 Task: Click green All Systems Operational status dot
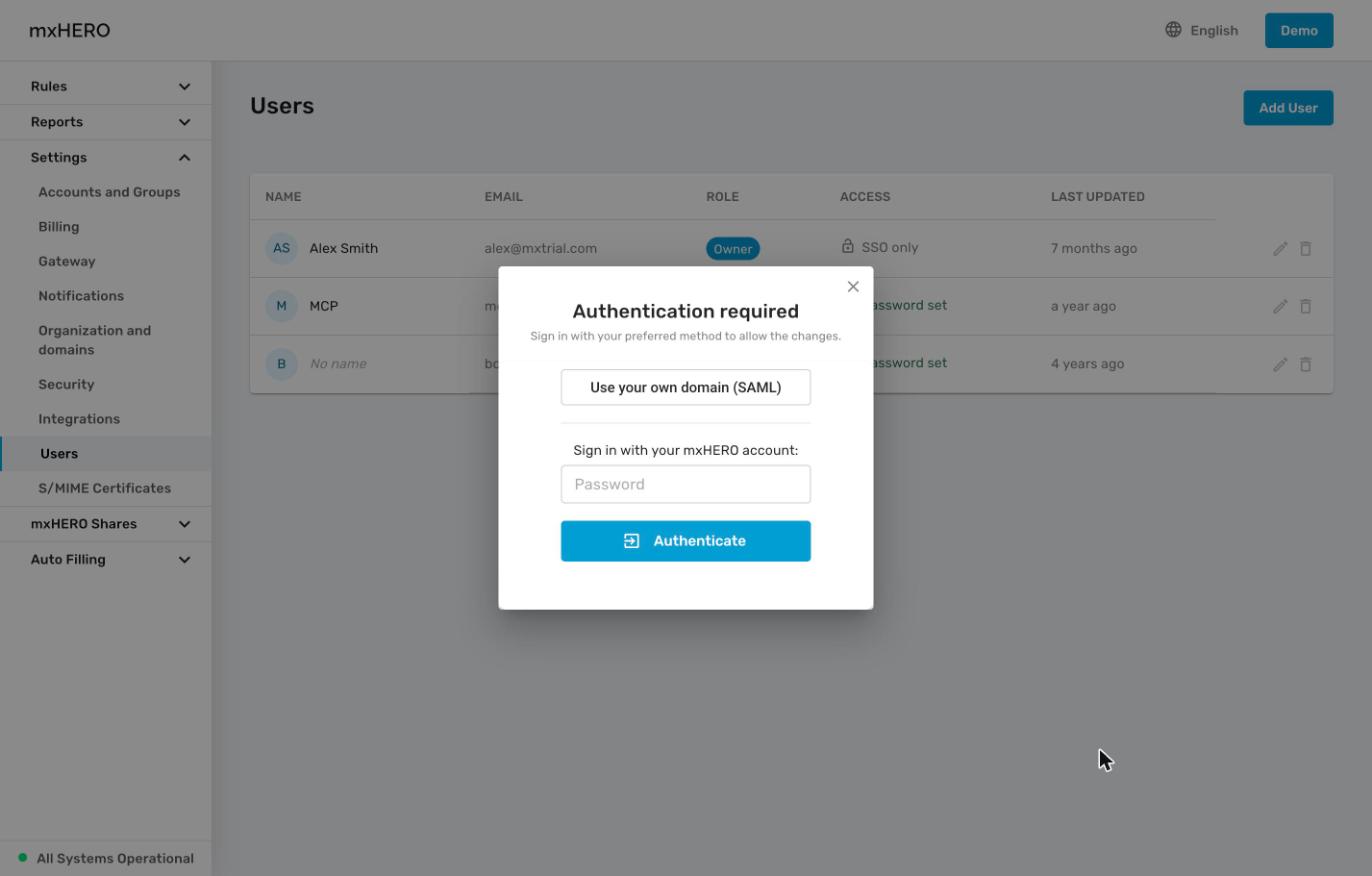coord(23,858)
